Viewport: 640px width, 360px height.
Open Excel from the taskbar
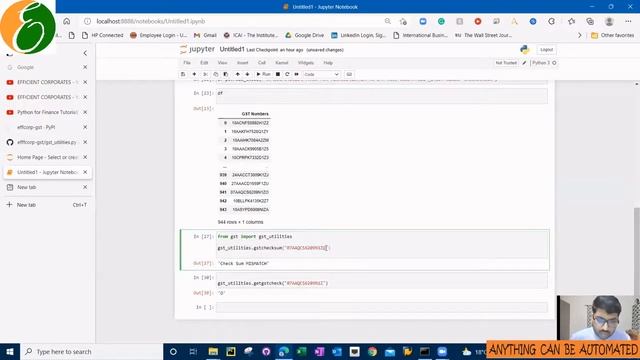302,351
